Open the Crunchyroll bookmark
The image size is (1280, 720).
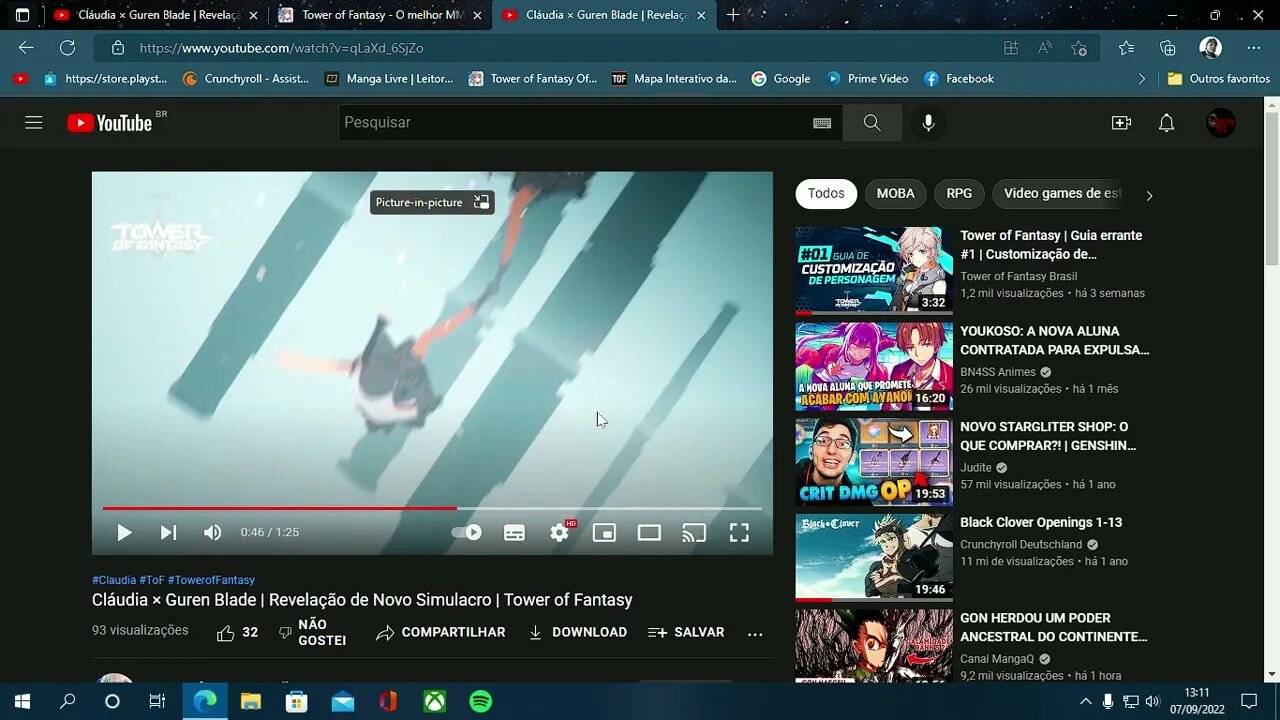click(x=246, y=78)
